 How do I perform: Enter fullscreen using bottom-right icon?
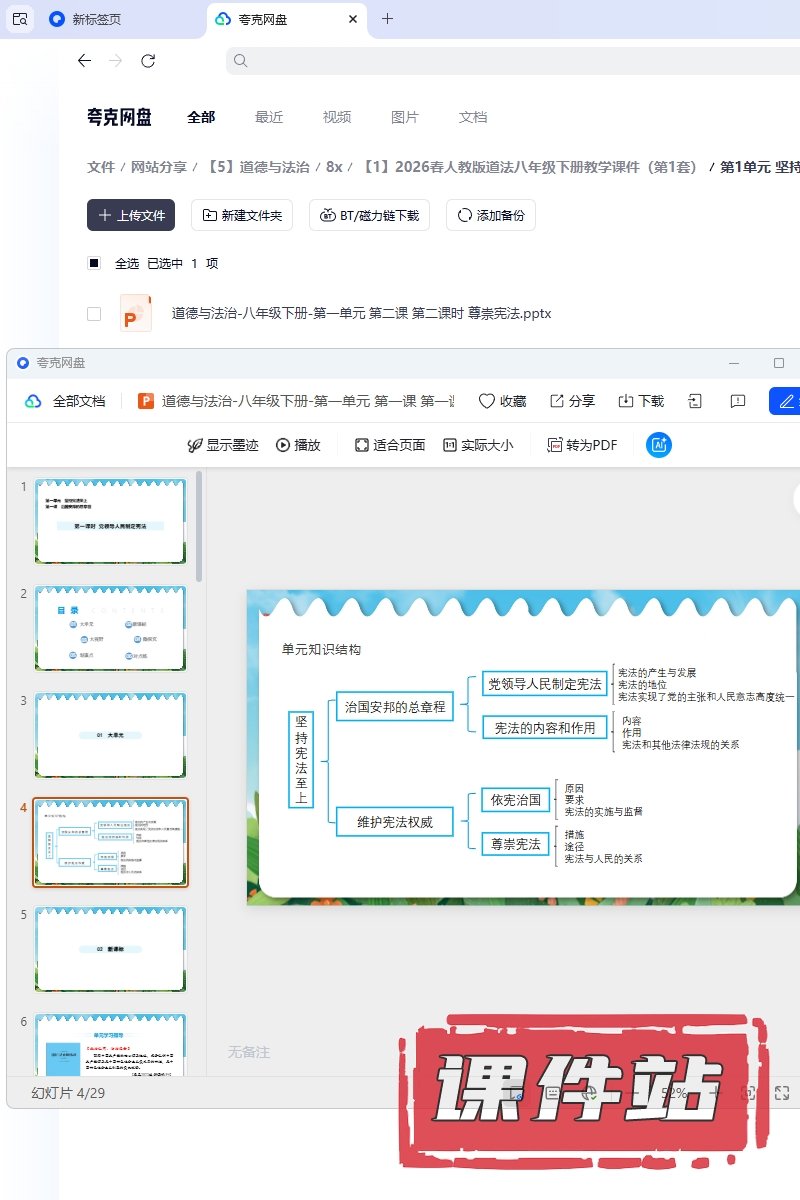(783, 1093)
